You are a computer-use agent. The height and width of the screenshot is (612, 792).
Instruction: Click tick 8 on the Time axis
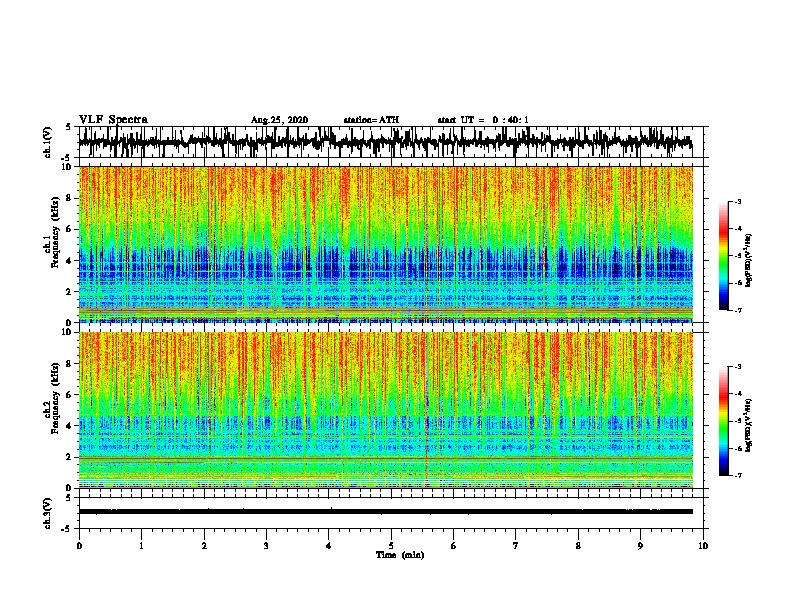point(578,546)
